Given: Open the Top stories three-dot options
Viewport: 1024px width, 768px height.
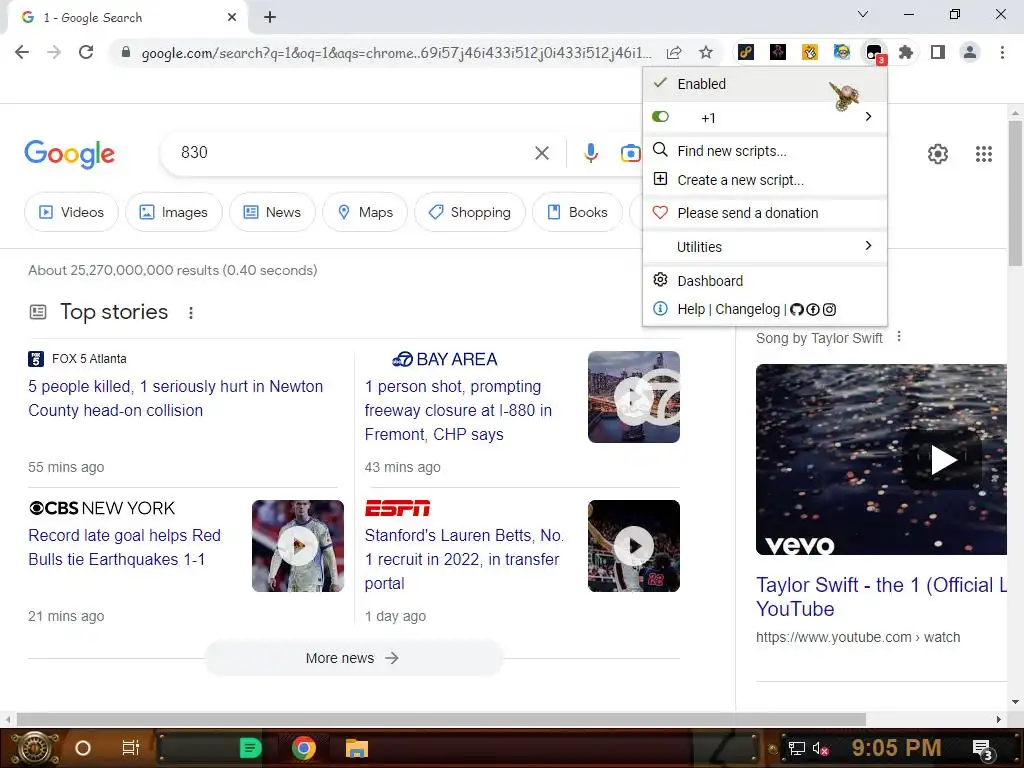Looking at the screenshot, I should click(191, 313).
